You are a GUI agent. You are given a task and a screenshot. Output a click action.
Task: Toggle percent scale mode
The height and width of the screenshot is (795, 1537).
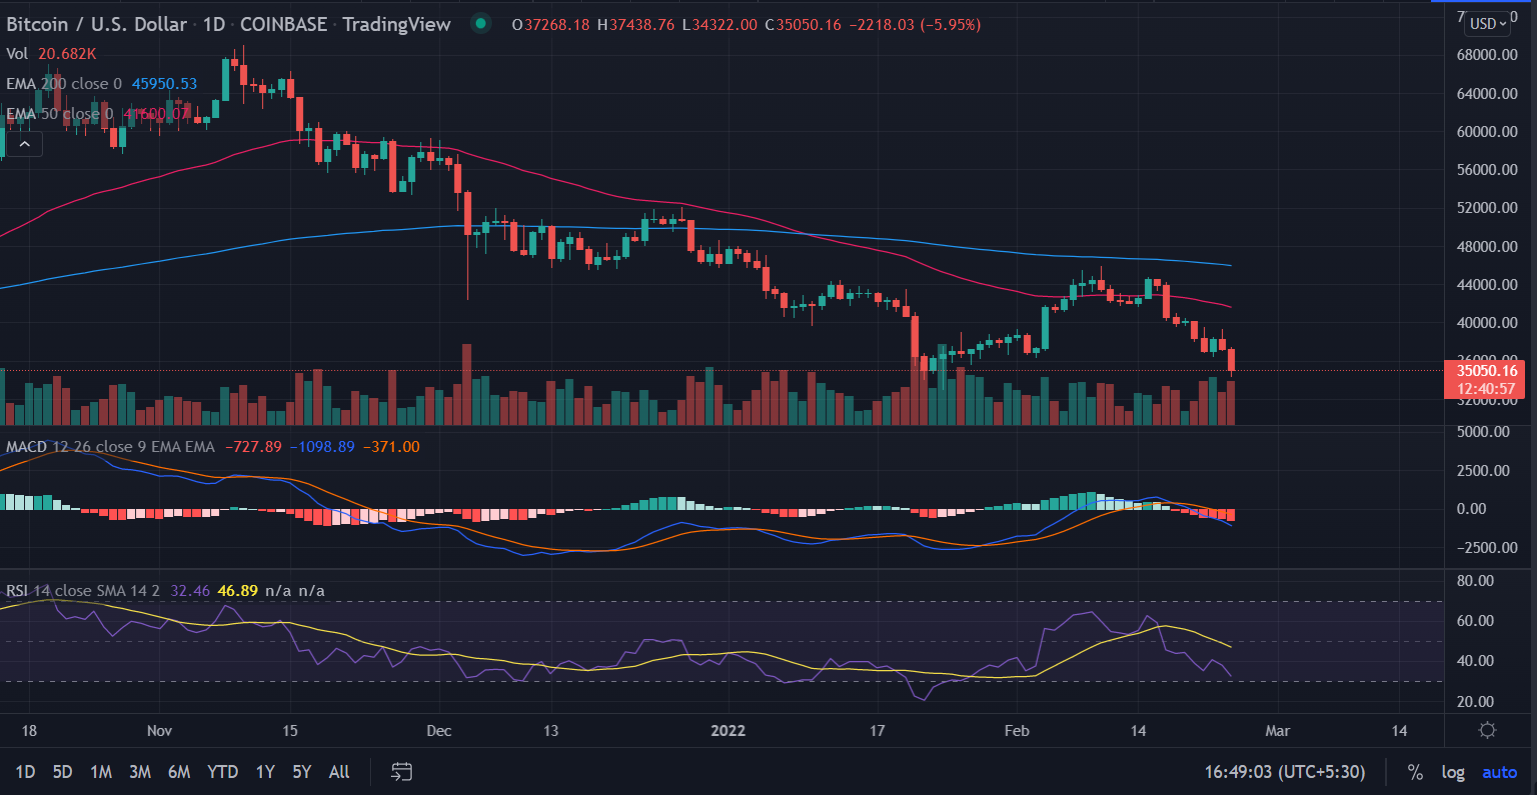point(1415,772)
